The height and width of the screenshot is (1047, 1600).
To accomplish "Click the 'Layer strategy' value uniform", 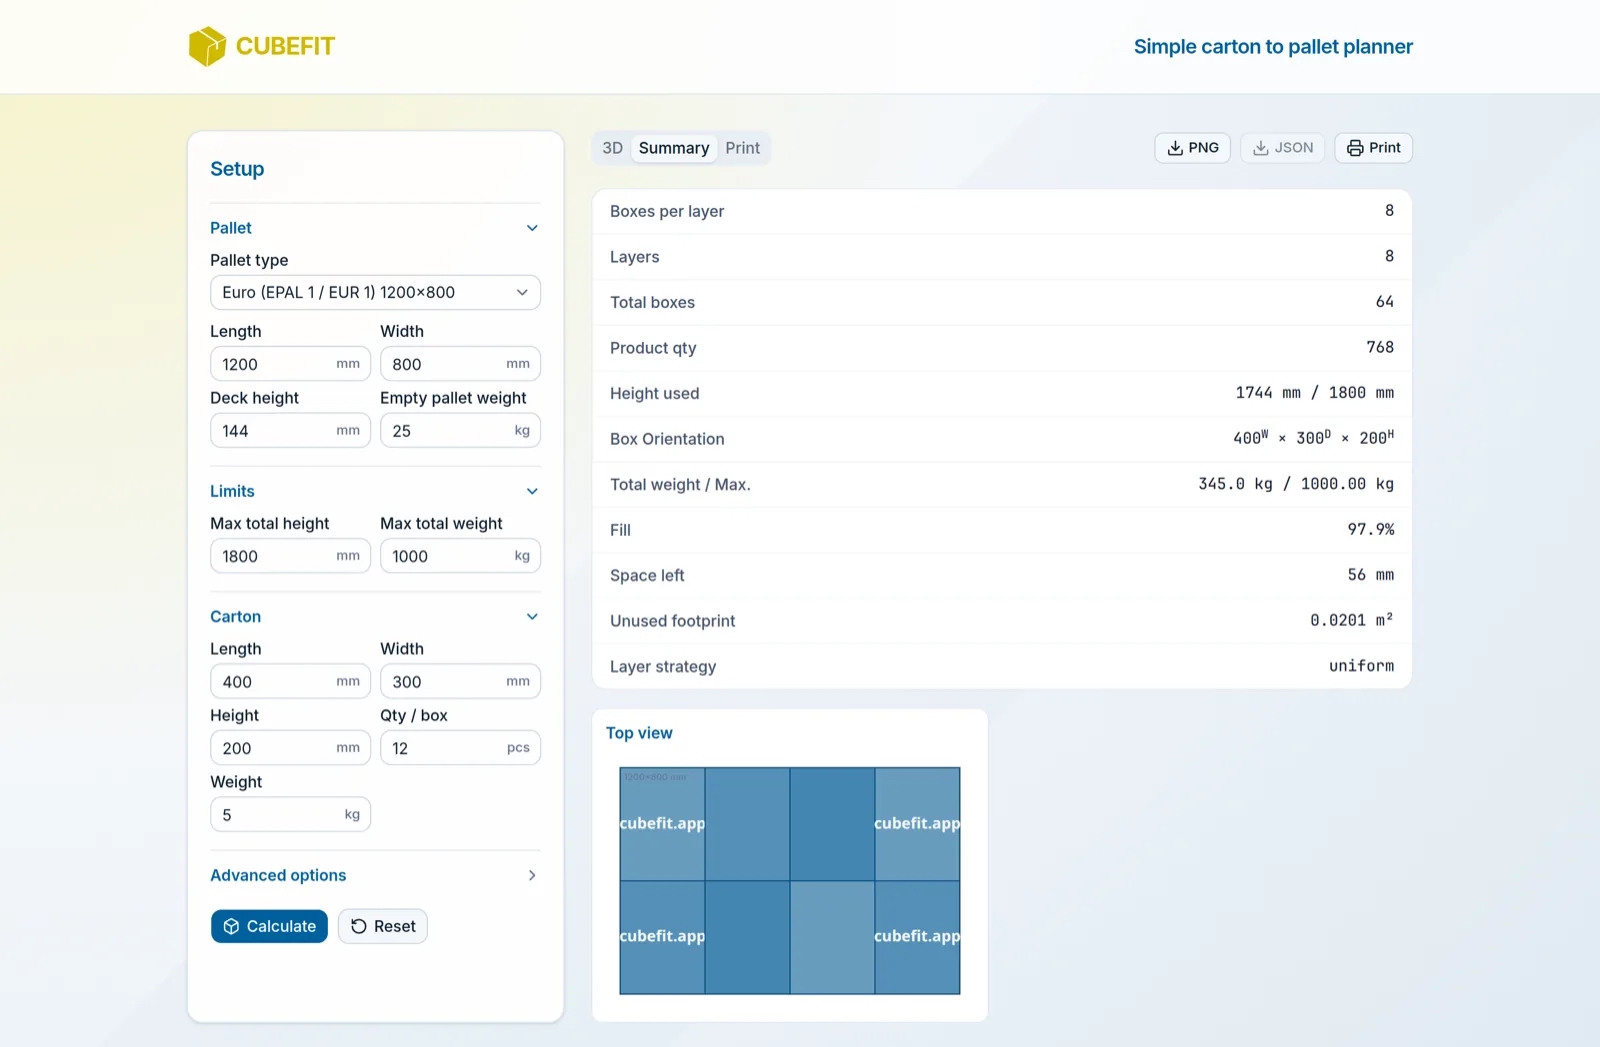I will tap(1361, 666).
